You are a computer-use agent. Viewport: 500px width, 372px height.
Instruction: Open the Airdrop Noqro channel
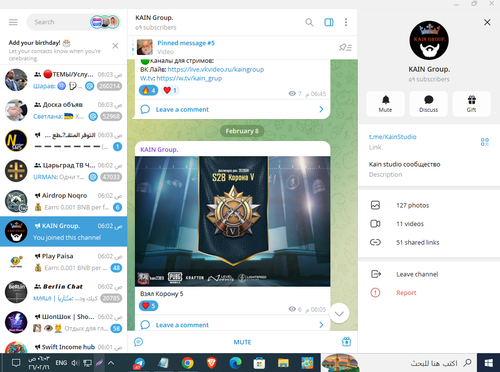click(x=63, y=201)
